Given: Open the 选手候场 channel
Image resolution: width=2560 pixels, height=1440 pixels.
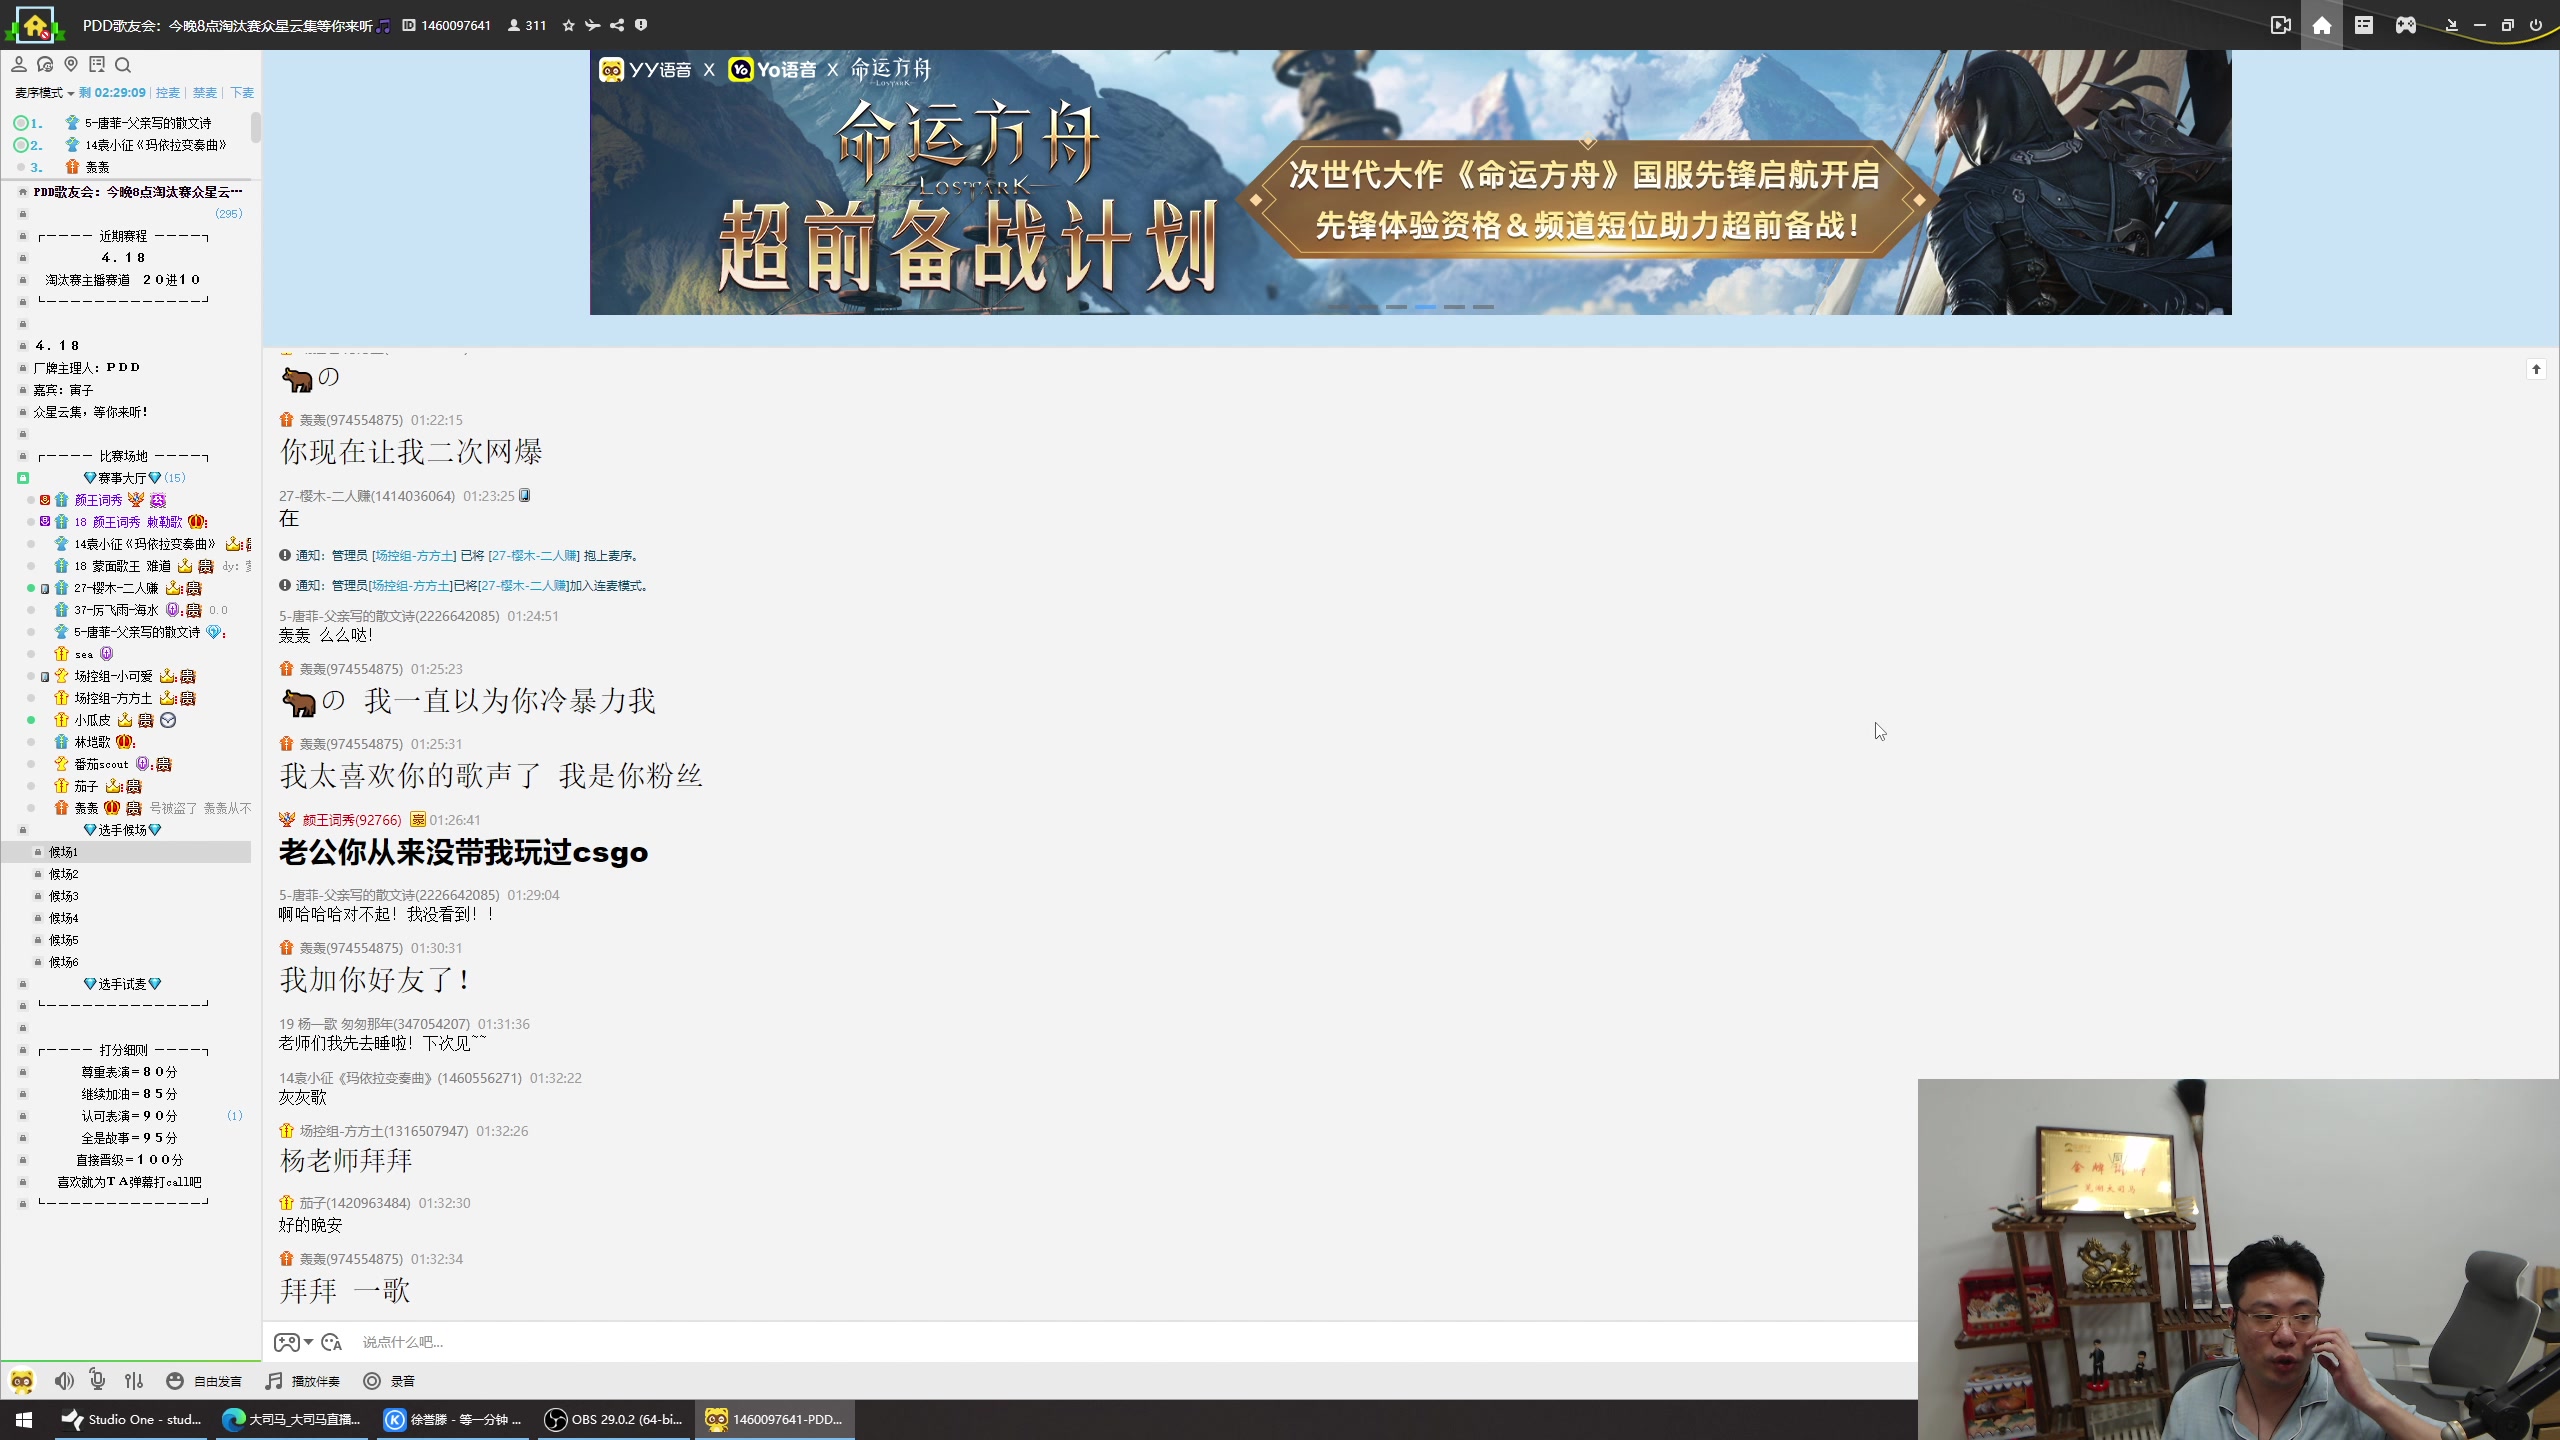Looking at the screenshot, I should tap(123, 830).
